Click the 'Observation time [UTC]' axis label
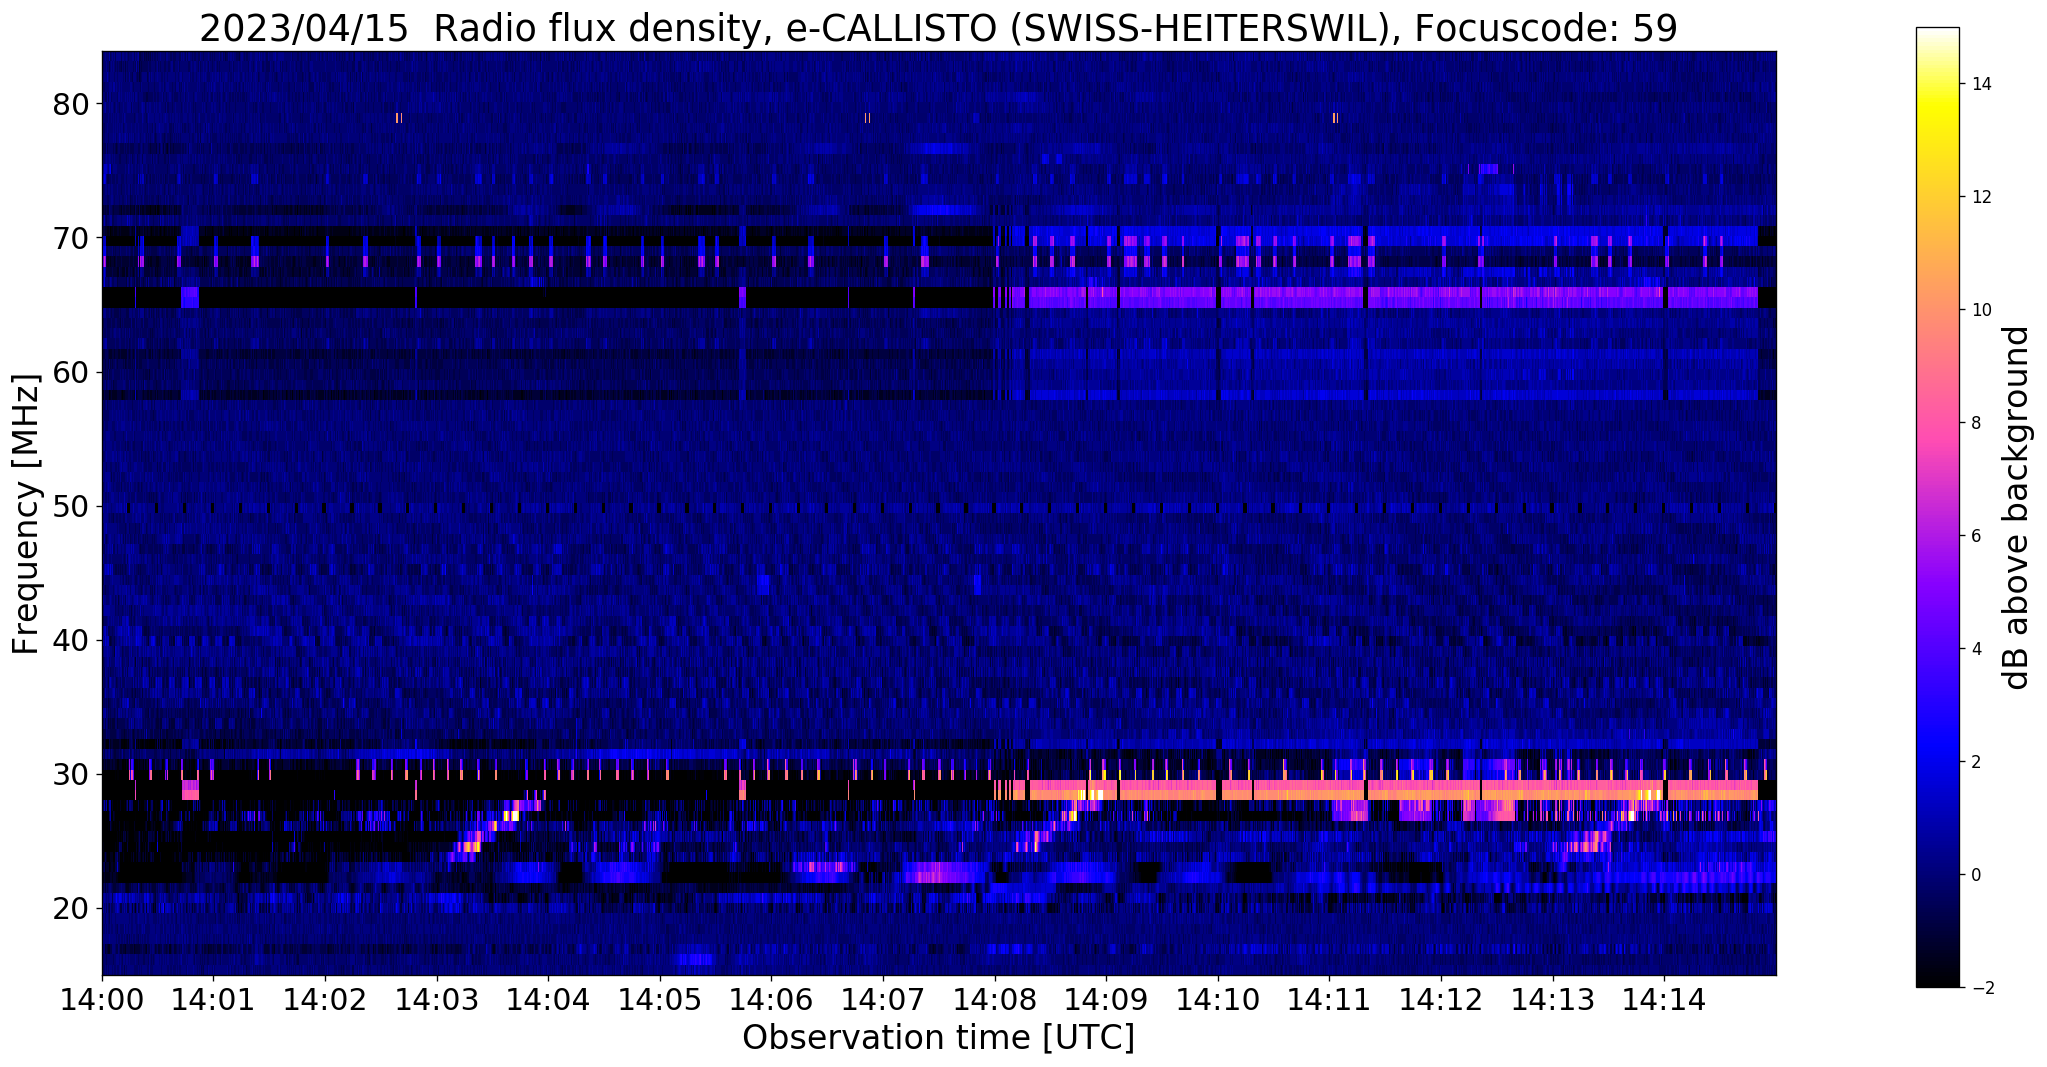The height and width of the screenshot is (1067, 2047). tap(938, 1038)
